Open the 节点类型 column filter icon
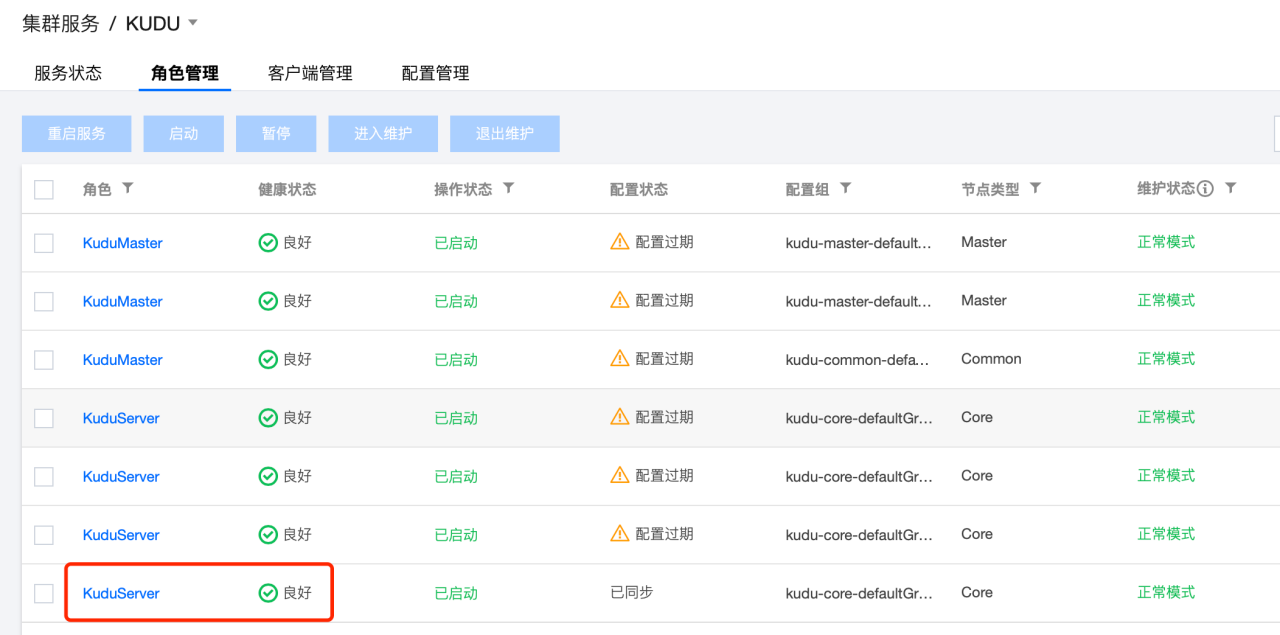 (1035, 188)
